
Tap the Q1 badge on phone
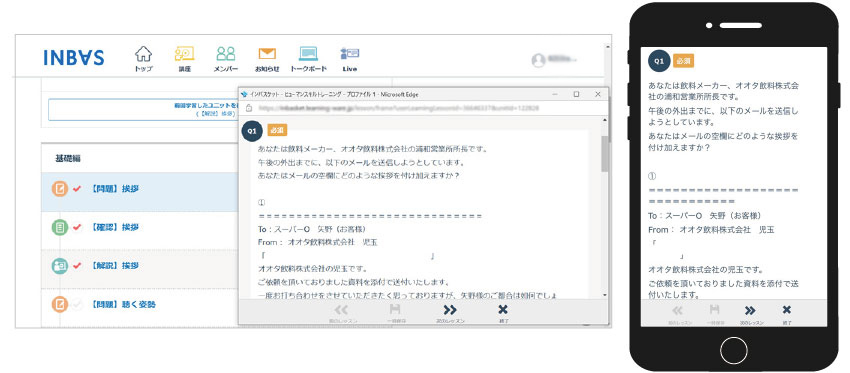click(x=658, y=61)
